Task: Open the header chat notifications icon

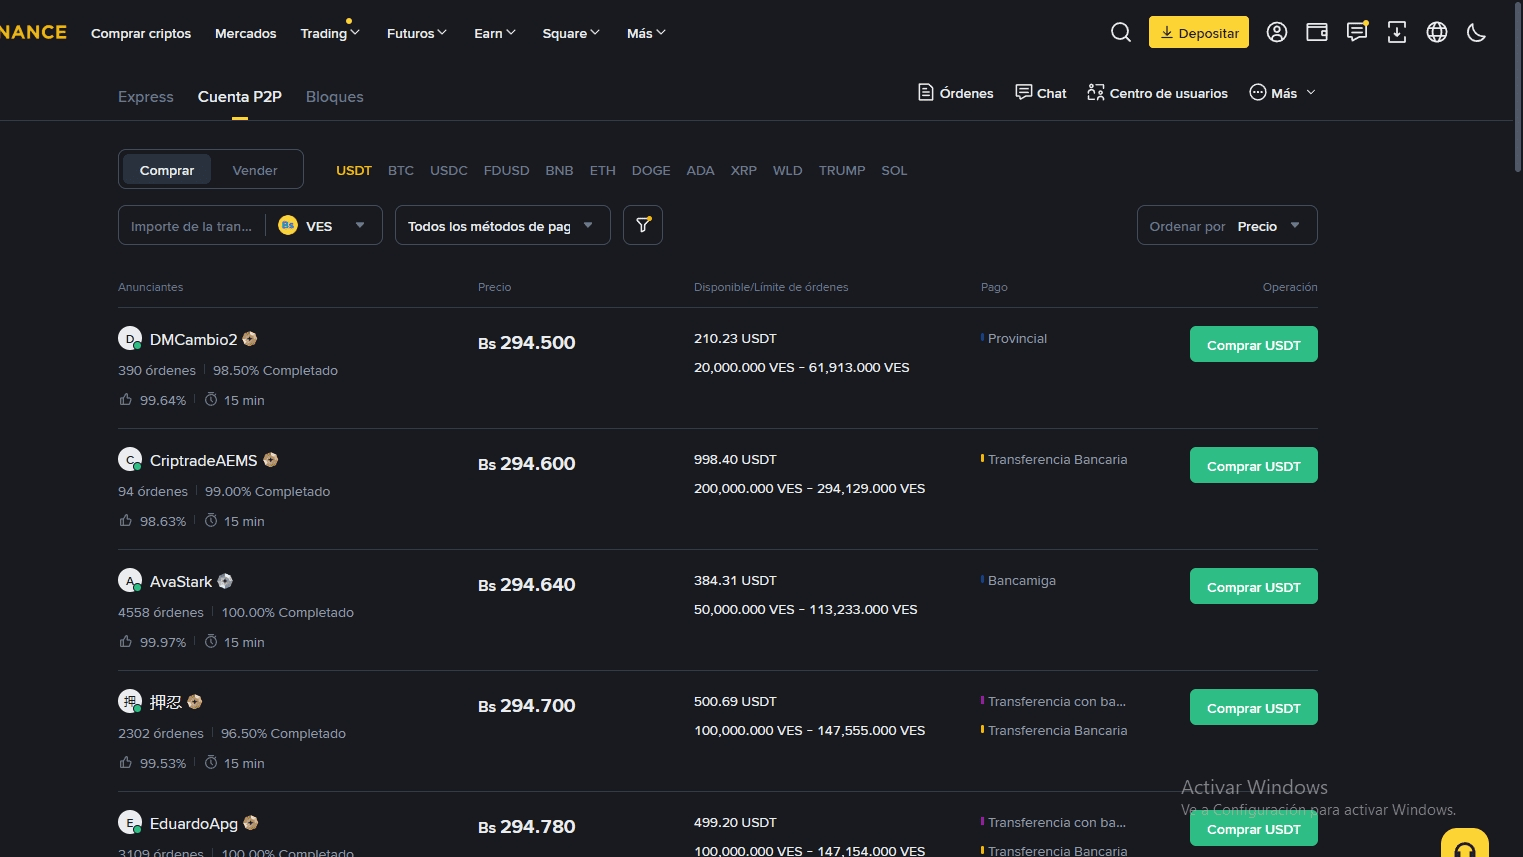Action: [x=1357, y=33]
